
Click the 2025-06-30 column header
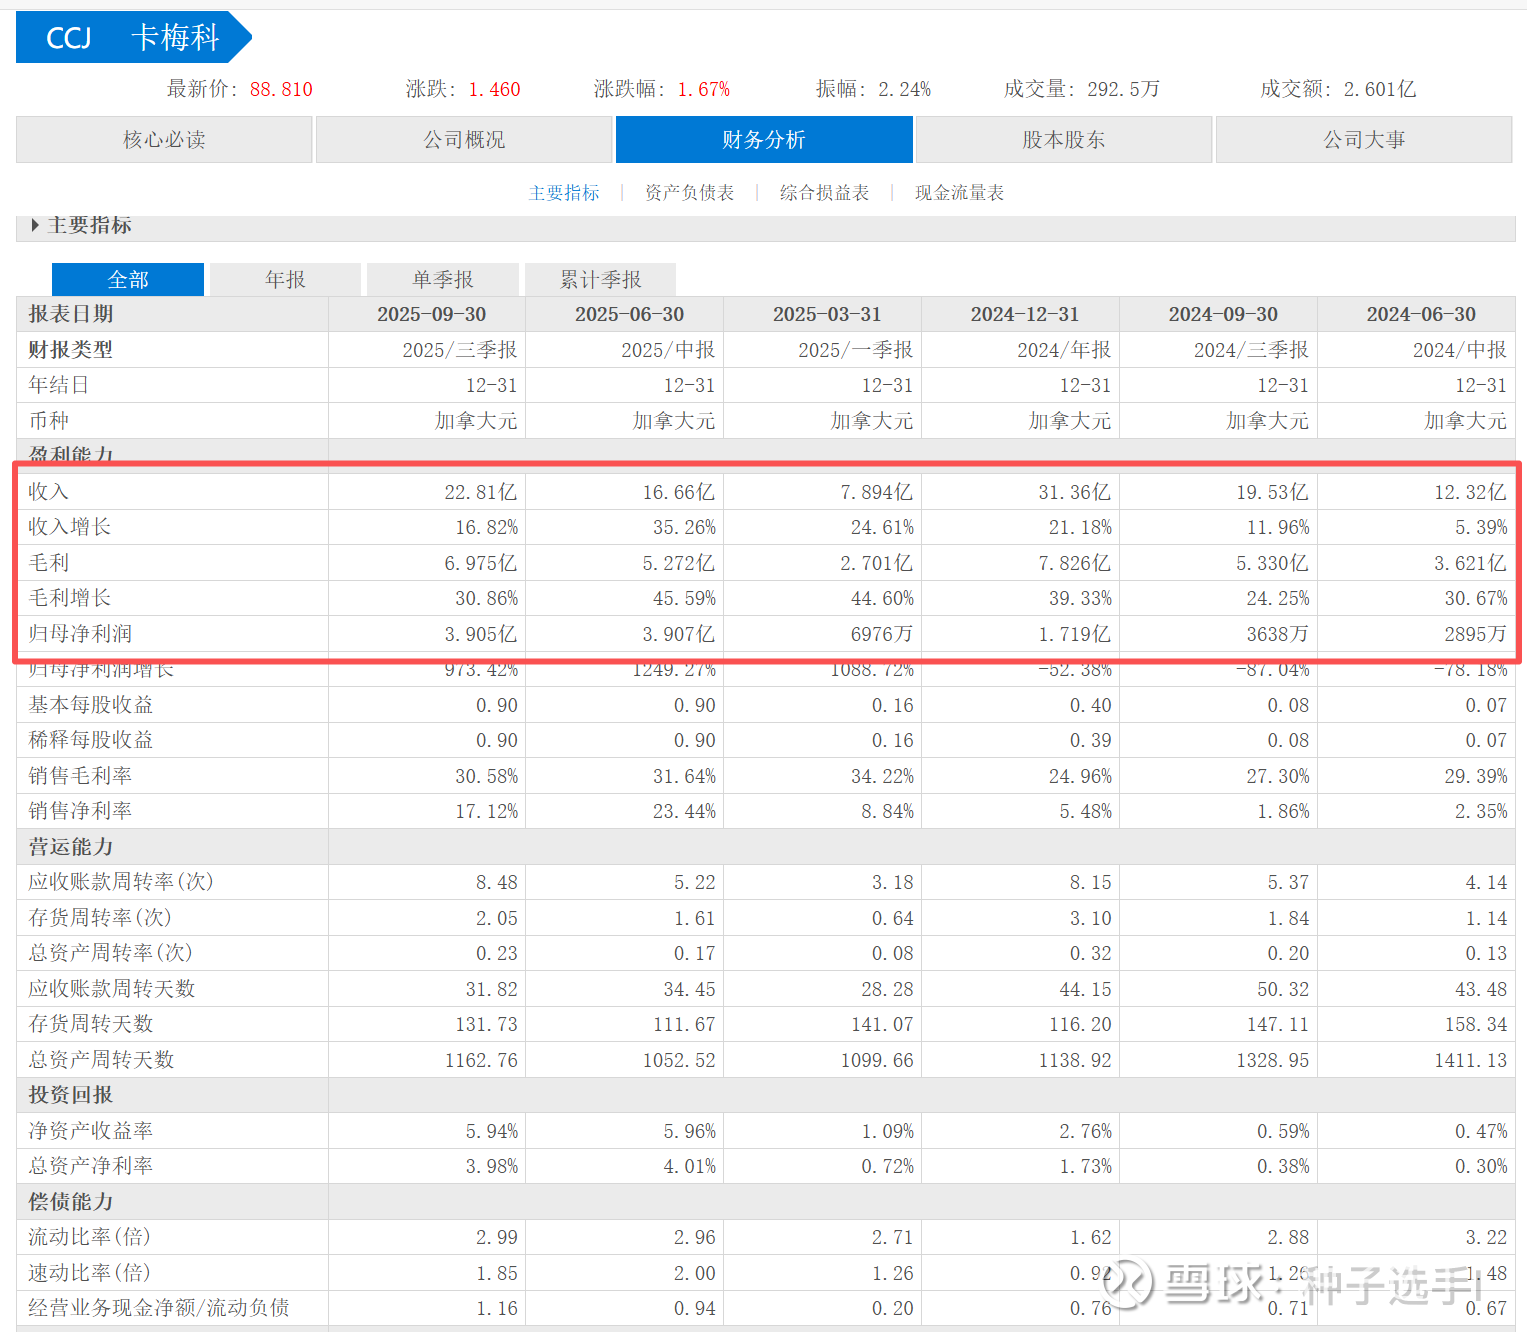click(629, 314)
